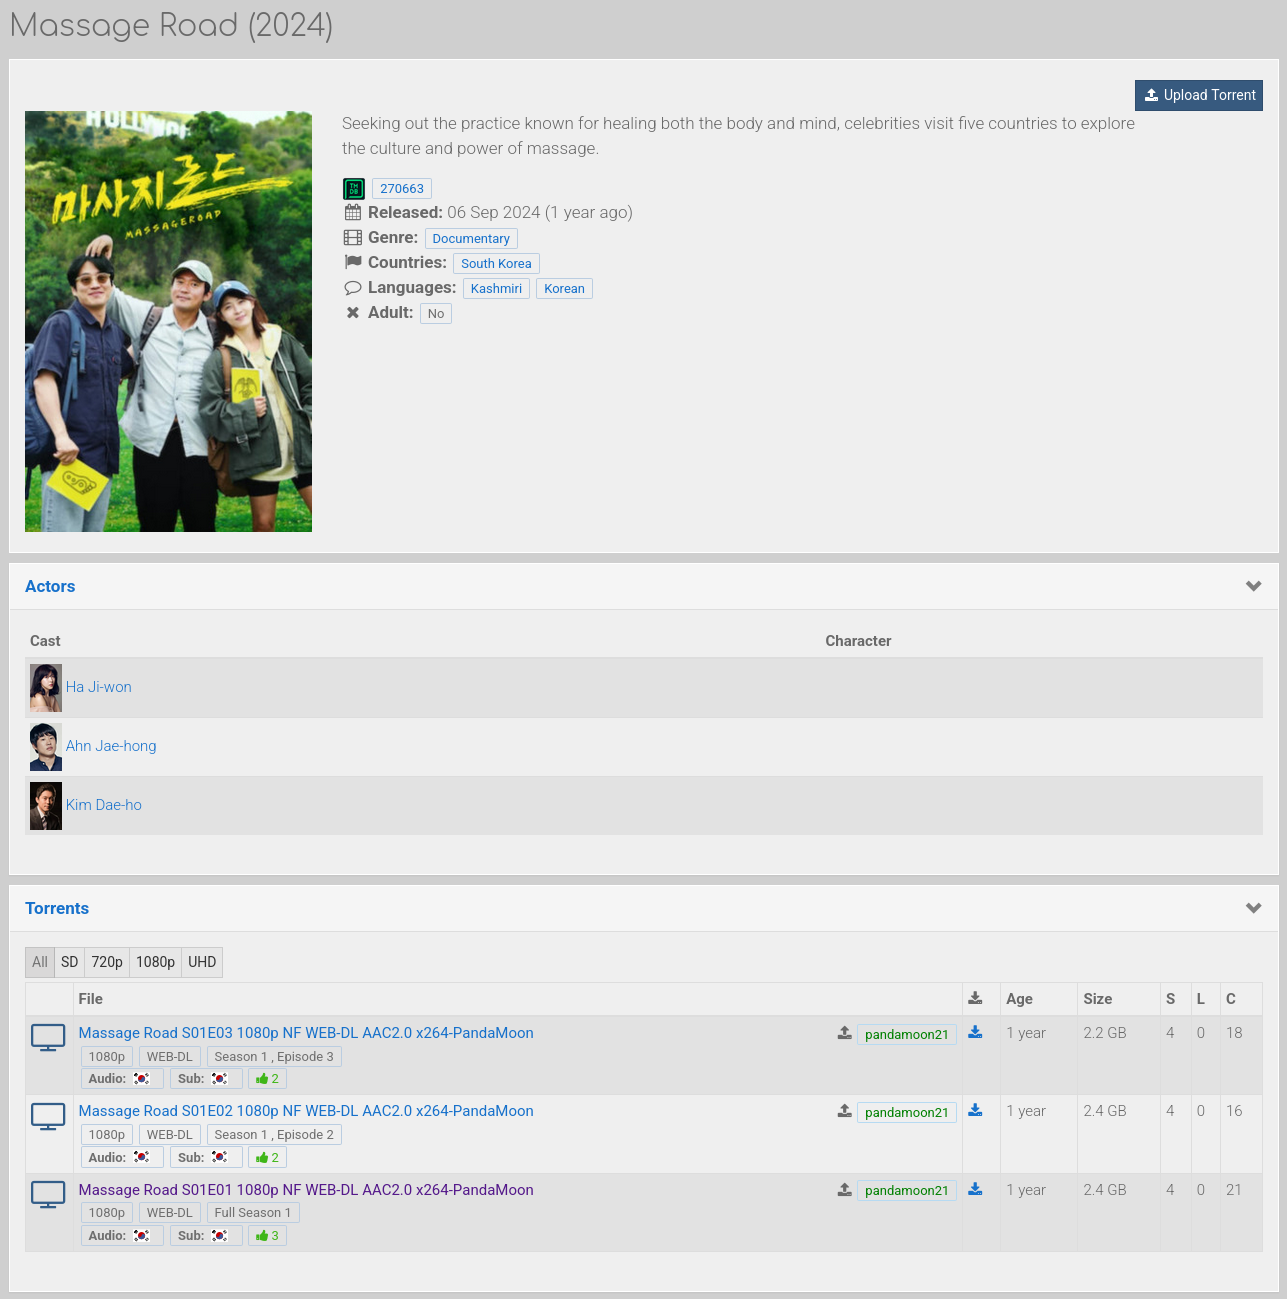Open actor Ahn Jae-hong's page
This screenshot has height=1299, width=1287.
[x=111, y=746]
